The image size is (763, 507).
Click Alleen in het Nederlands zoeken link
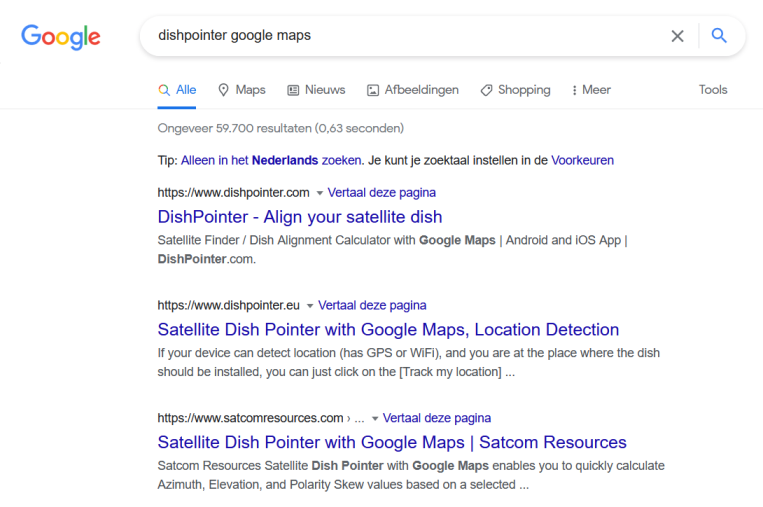[x=271, y=160]
